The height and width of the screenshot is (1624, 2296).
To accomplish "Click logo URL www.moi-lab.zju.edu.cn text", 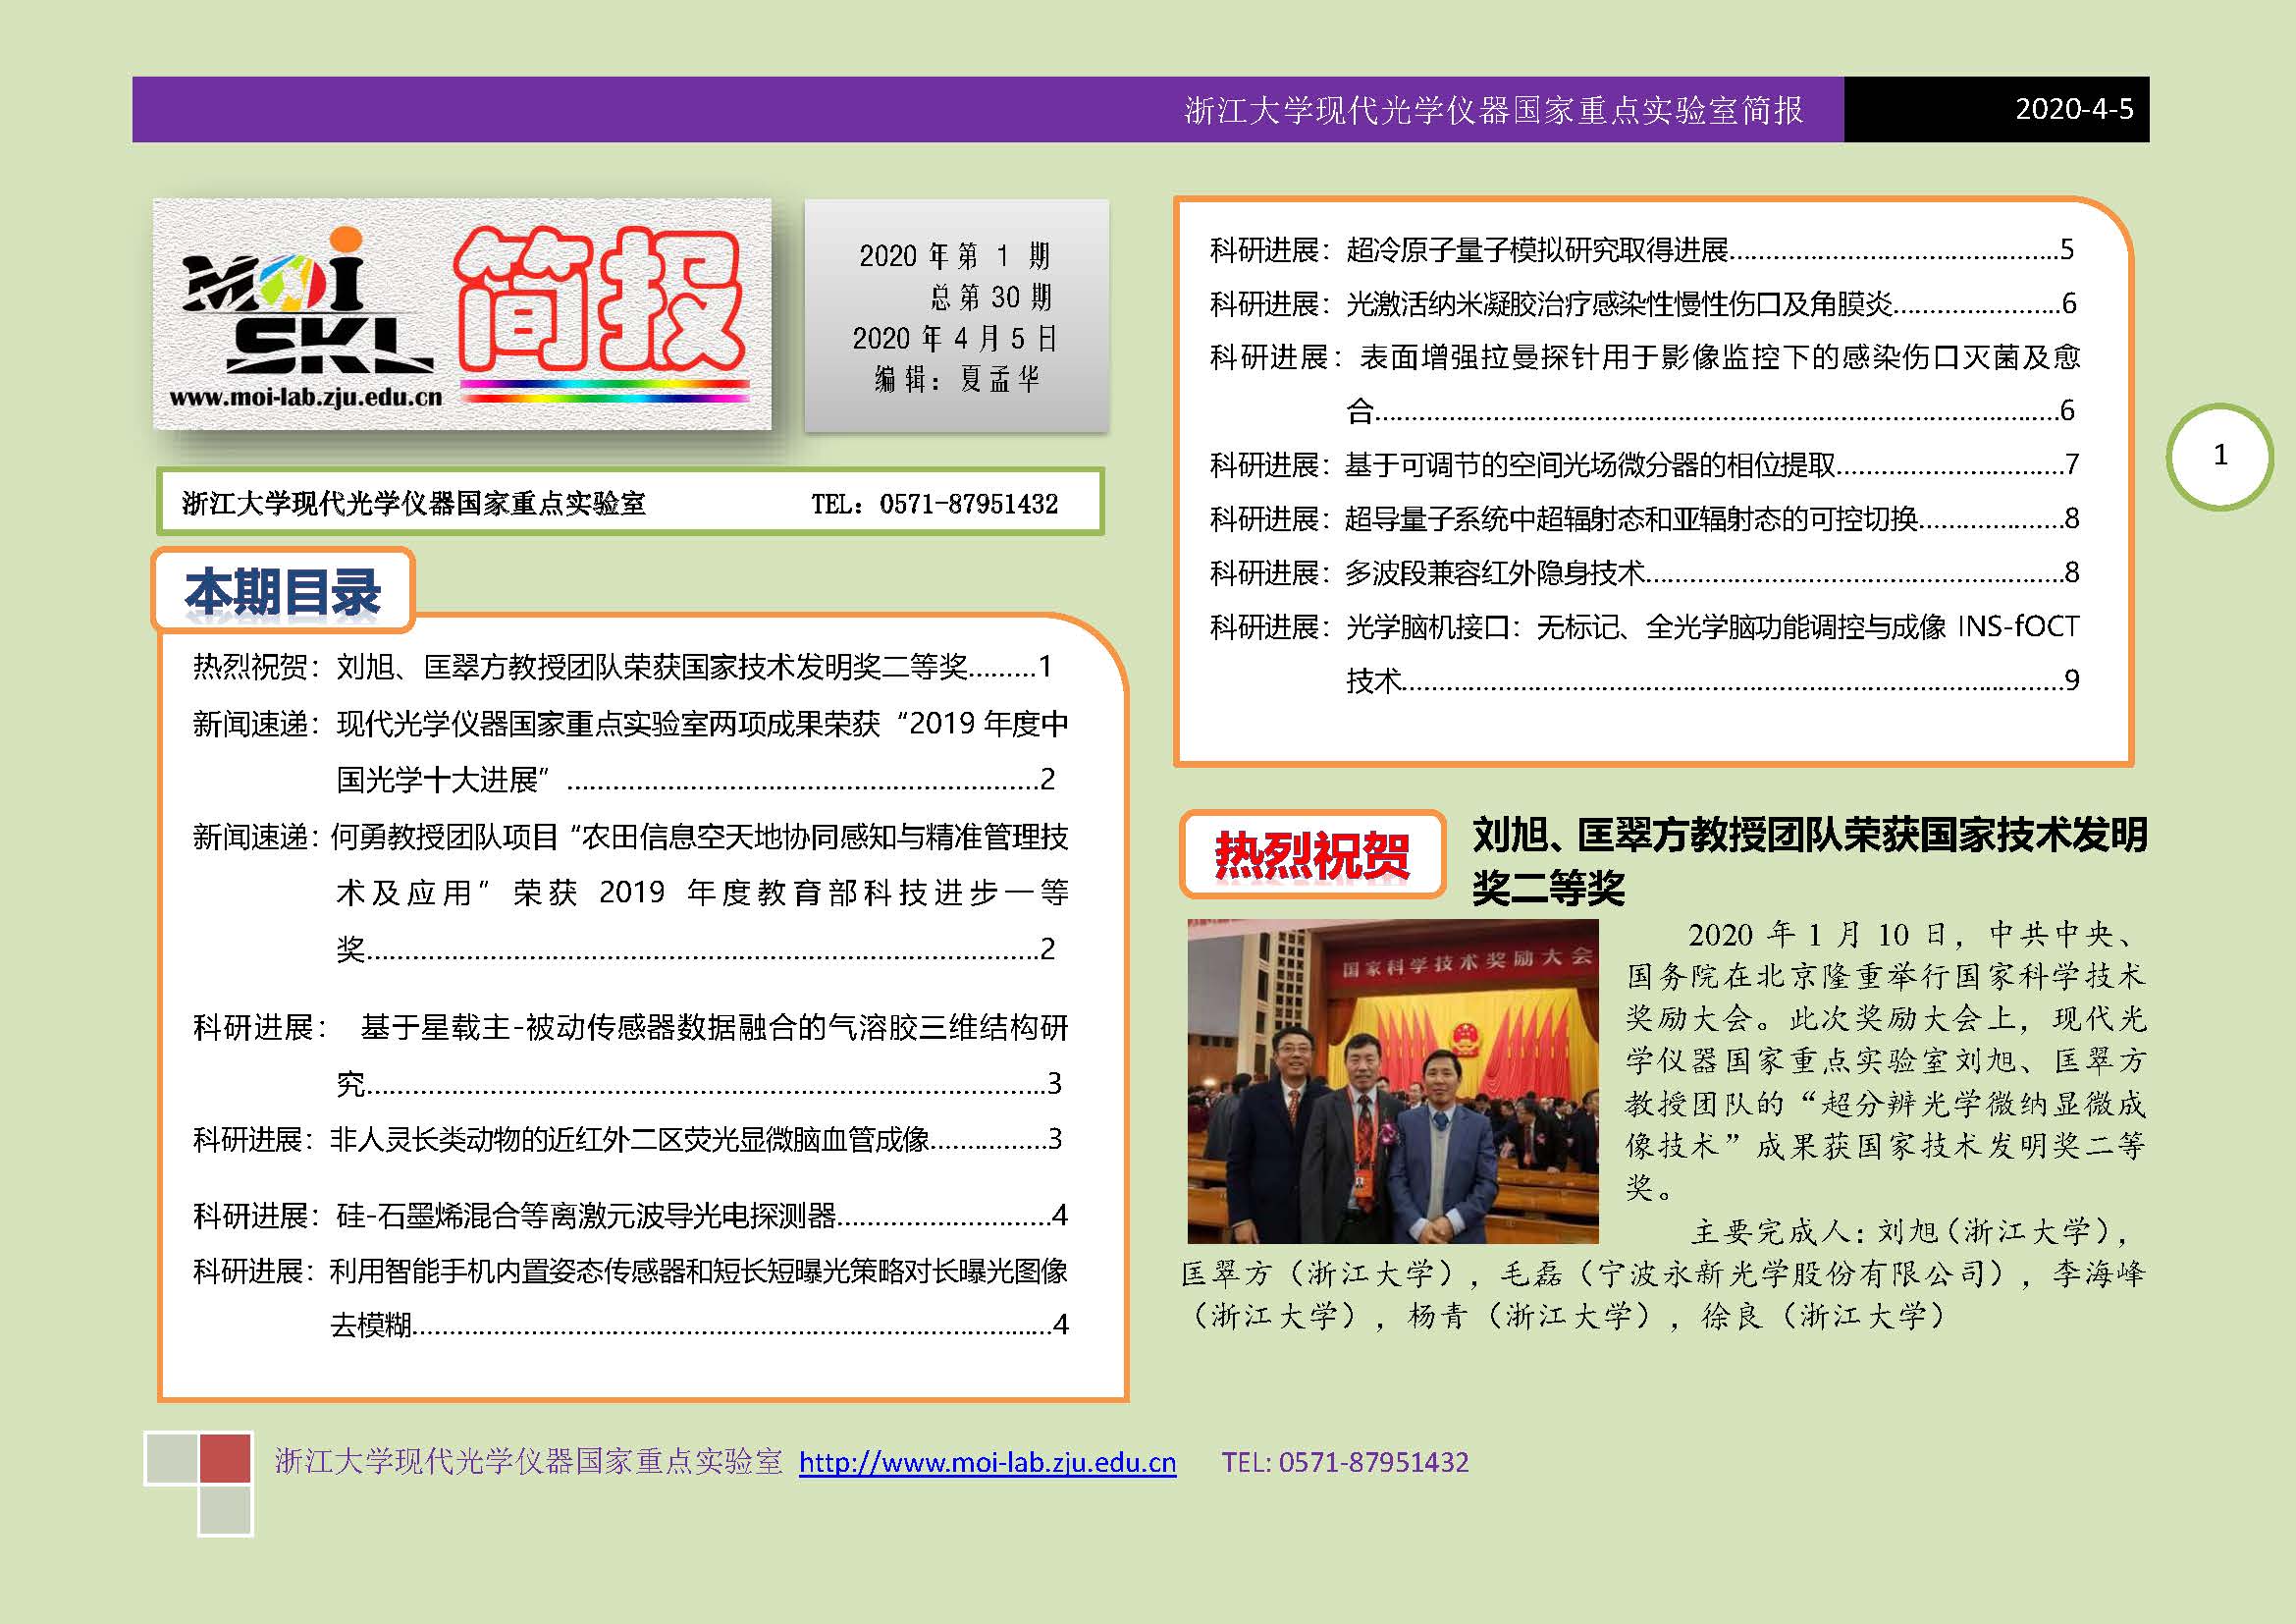I will 305,397.
